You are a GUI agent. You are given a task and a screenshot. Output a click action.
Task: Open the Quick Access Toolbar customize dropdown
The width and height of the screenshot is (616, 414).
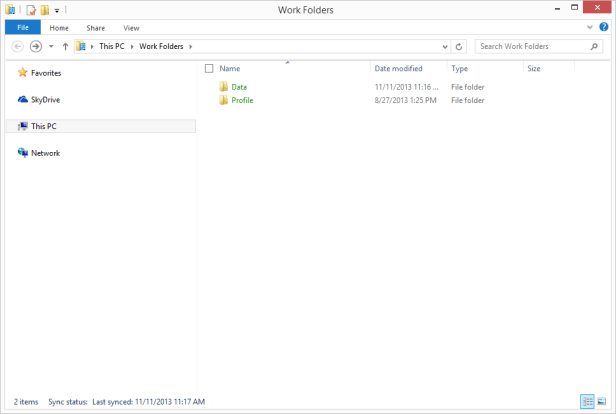[x=57, y=11]
